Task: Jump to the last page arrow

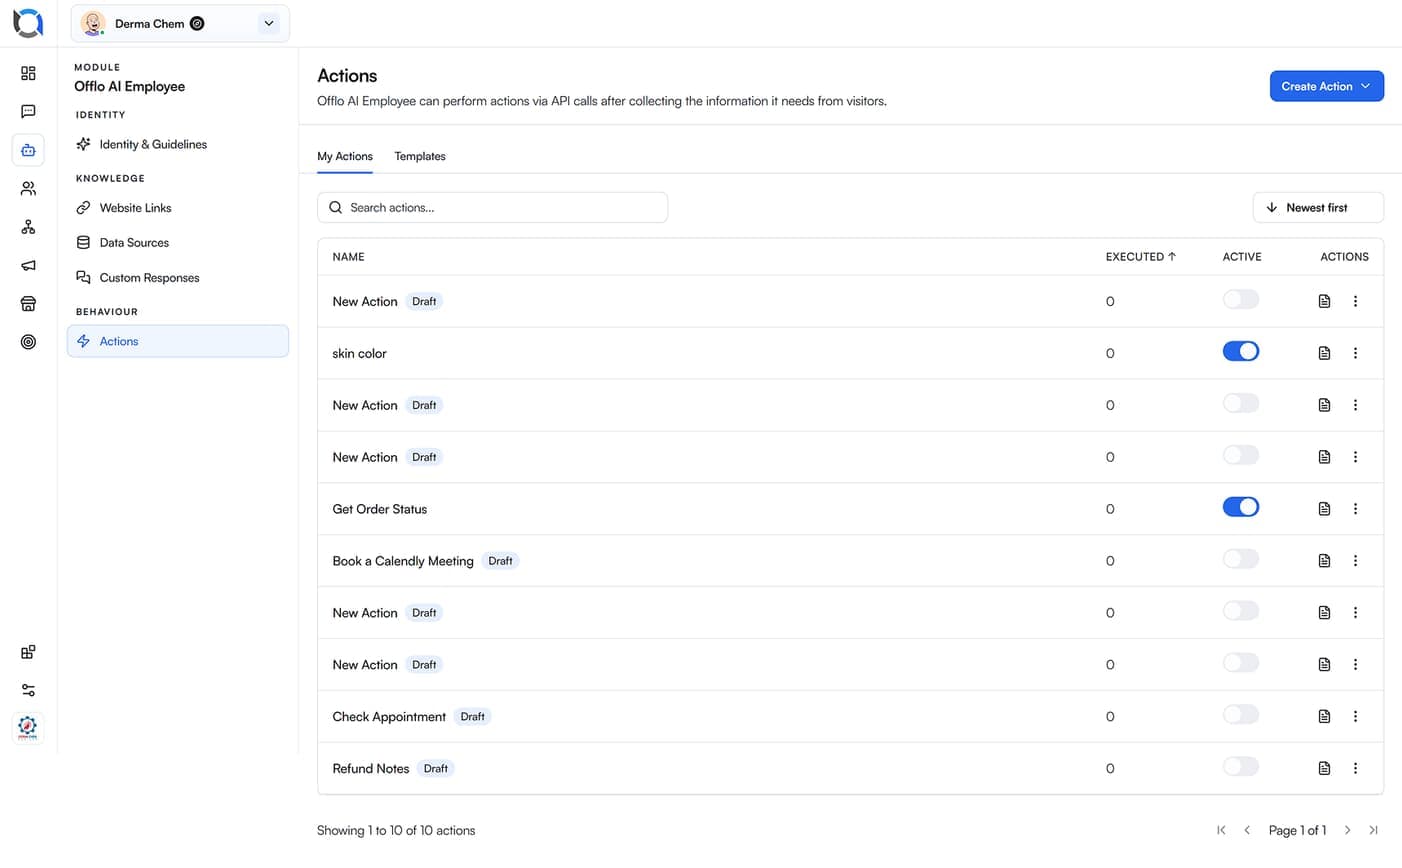Action: 1373,830
